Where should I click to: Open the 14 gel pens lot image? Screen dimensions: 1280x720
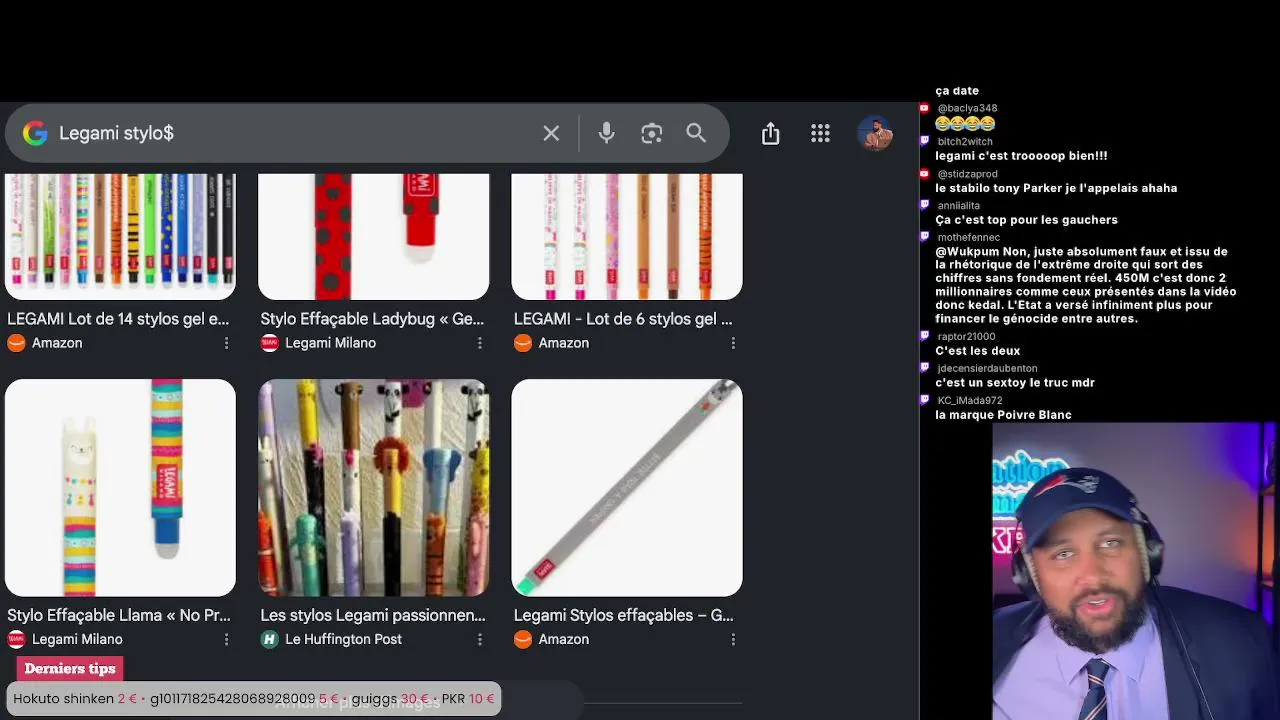(120, 237)
